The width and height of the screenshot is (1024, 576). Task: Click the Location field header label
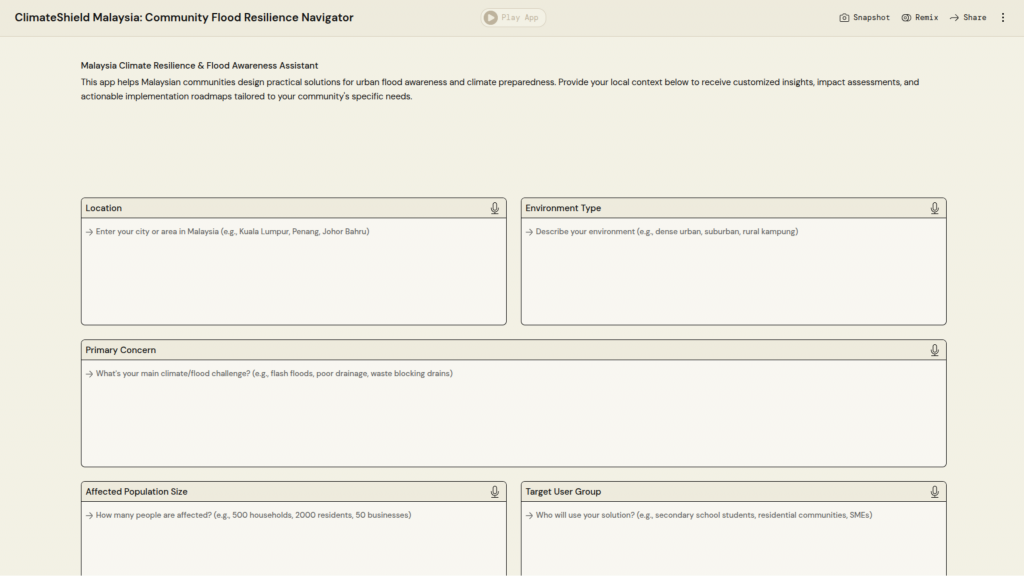tap(104, 208)
